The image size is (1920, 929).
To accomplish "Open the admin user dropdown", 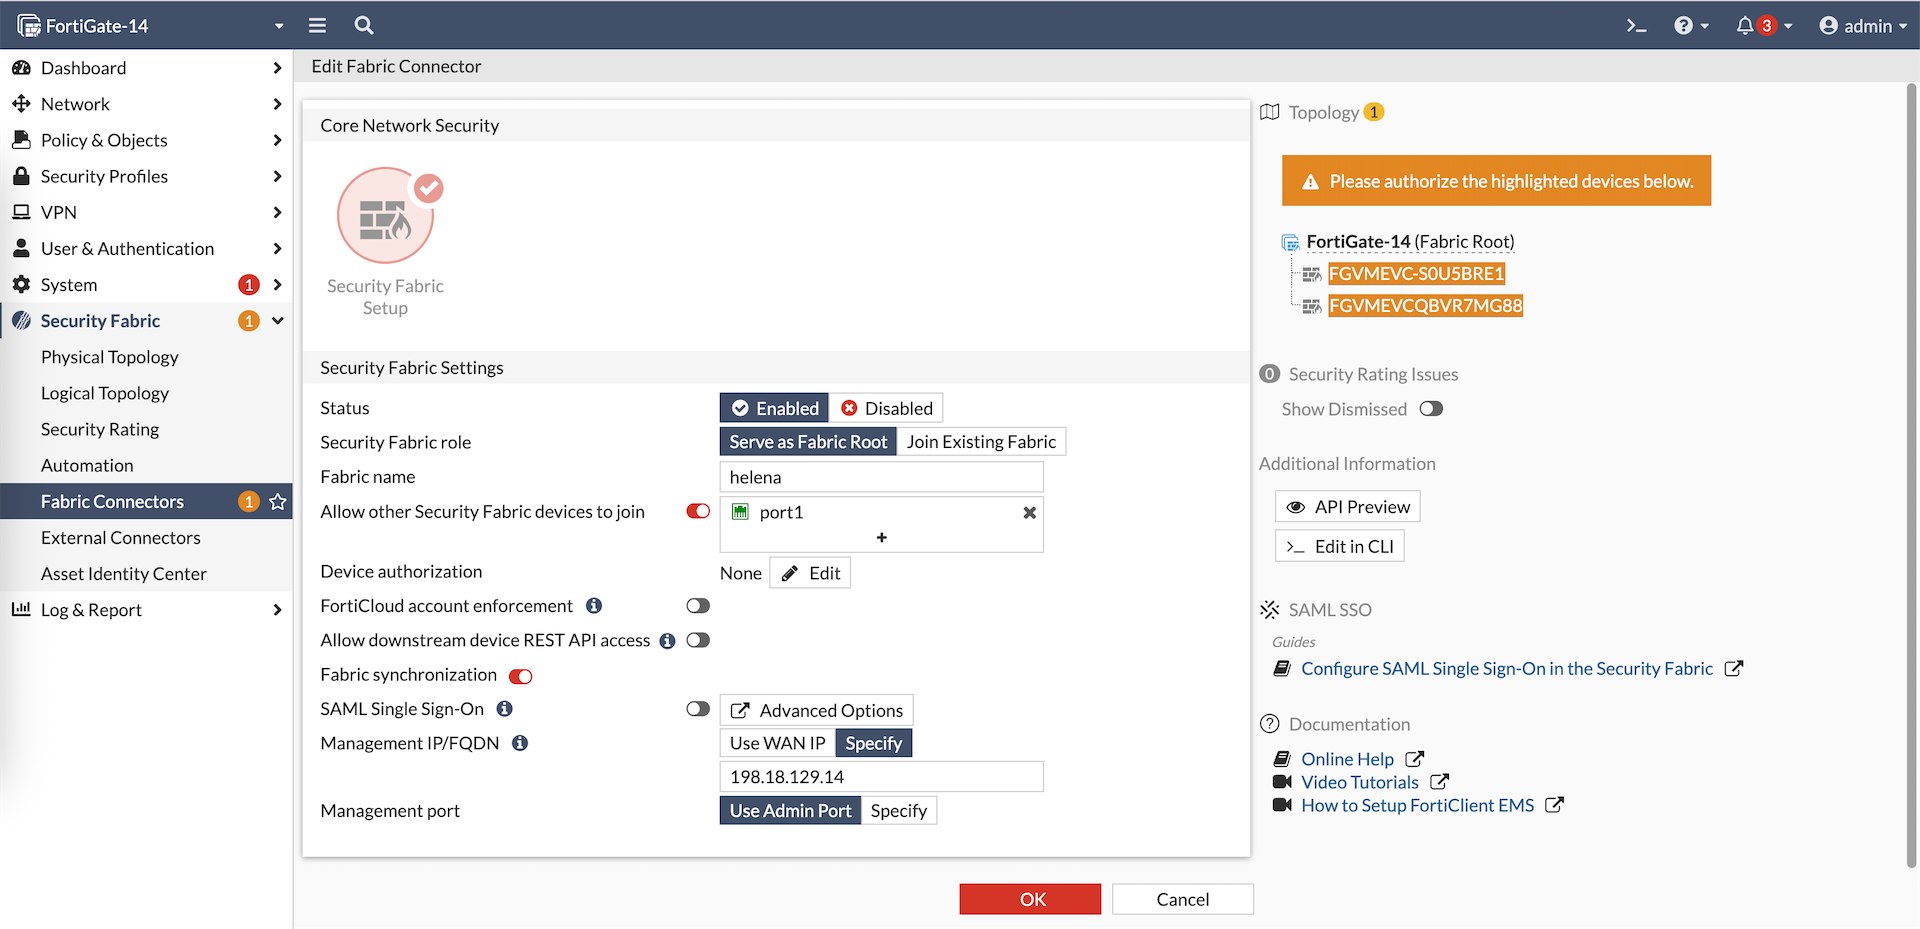I will click(1862, 26).
